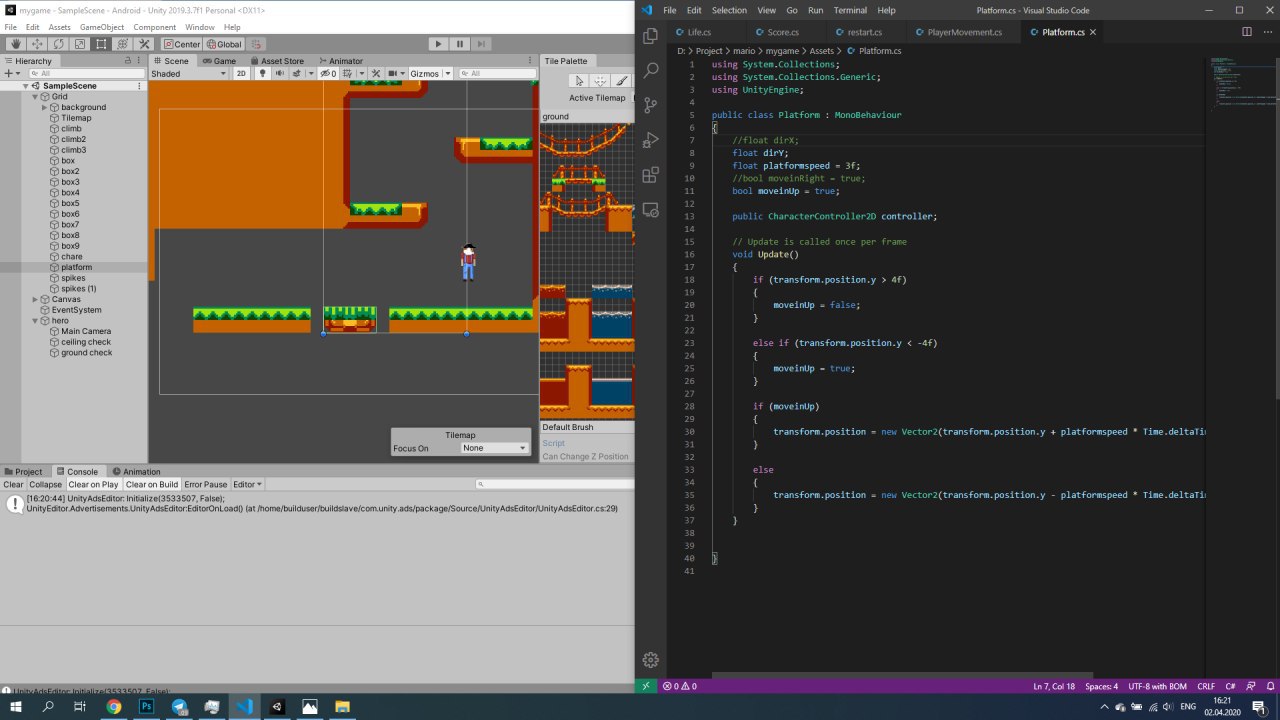Select the Main Camera in Hierarchy
This screenshot has width=1280, height=720.
tap(86, 331)
